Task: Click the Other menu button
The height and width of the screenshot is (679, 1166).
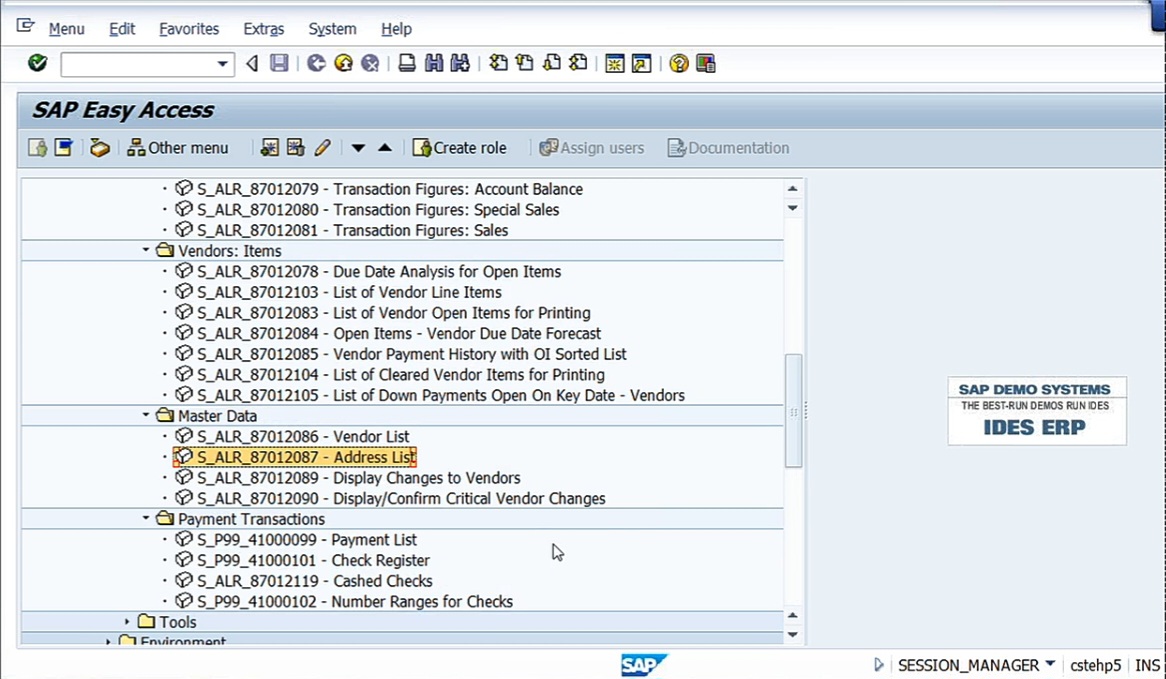Action: pyautogui.click(x=178, y=147)
